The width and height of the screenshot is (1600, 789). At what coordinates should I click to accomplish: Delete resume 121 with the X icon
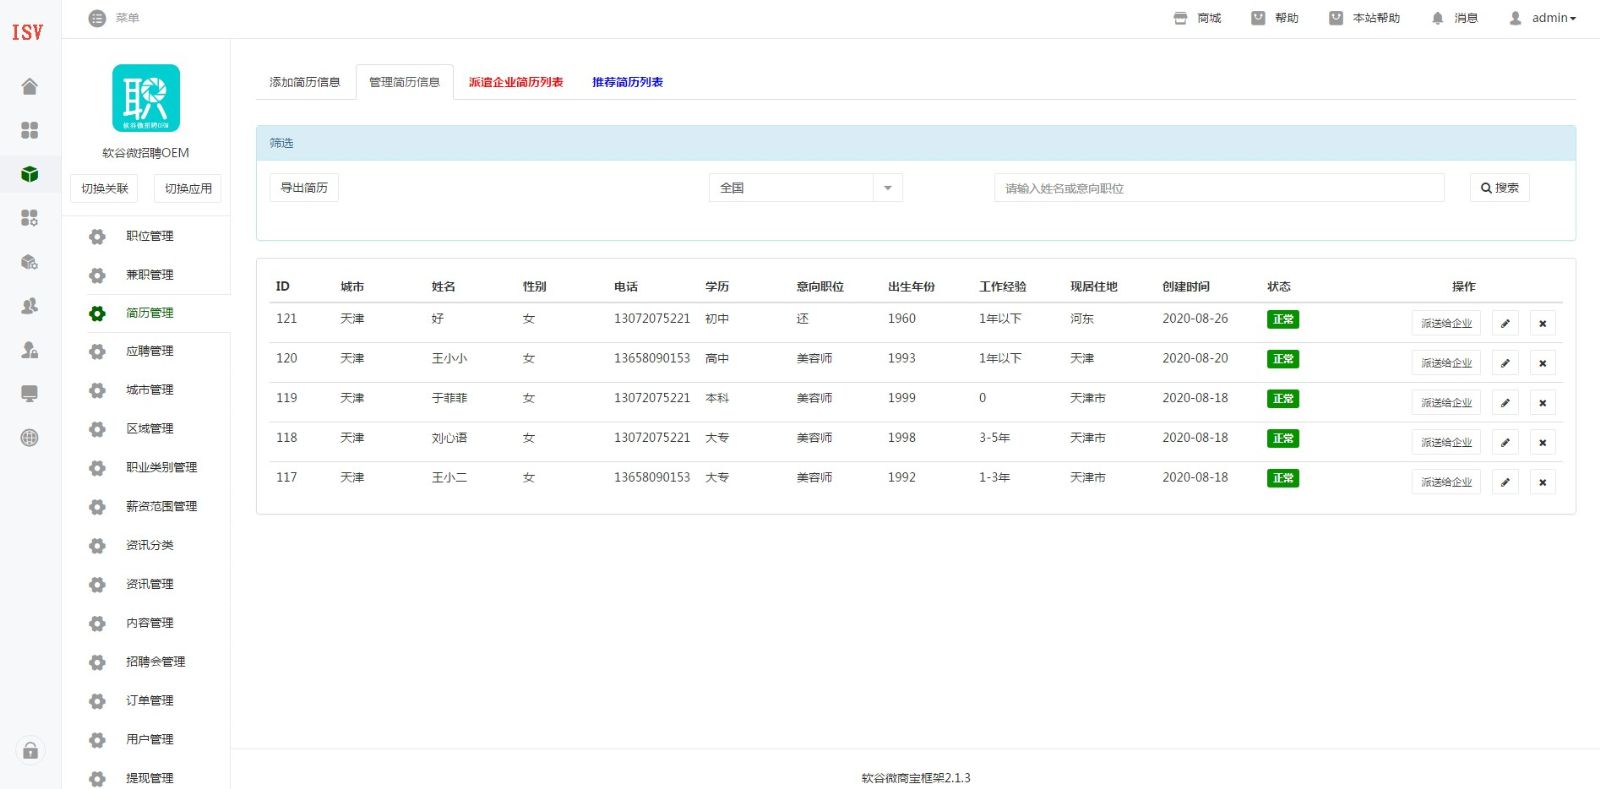tap(1543, 323)
